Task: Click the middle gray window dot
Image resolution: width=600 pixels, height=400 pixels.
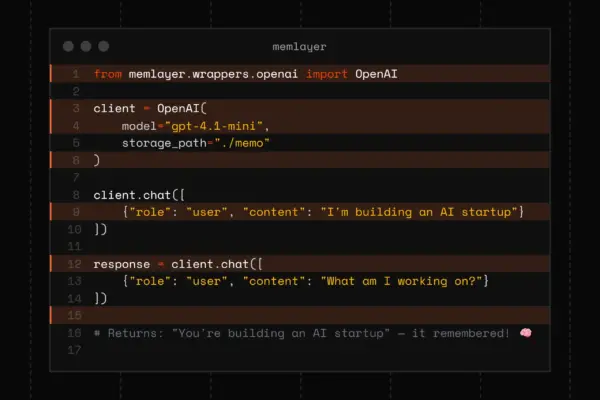Action: coord(86,47)
